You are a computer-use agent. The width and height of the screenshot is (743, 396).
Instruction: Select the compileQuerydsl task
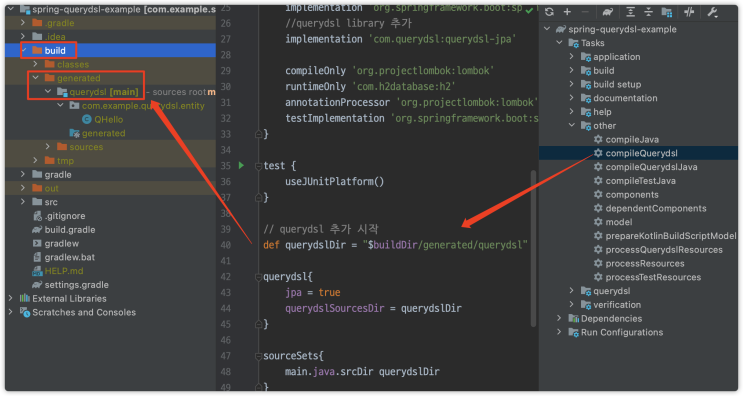tap(641, 153)
